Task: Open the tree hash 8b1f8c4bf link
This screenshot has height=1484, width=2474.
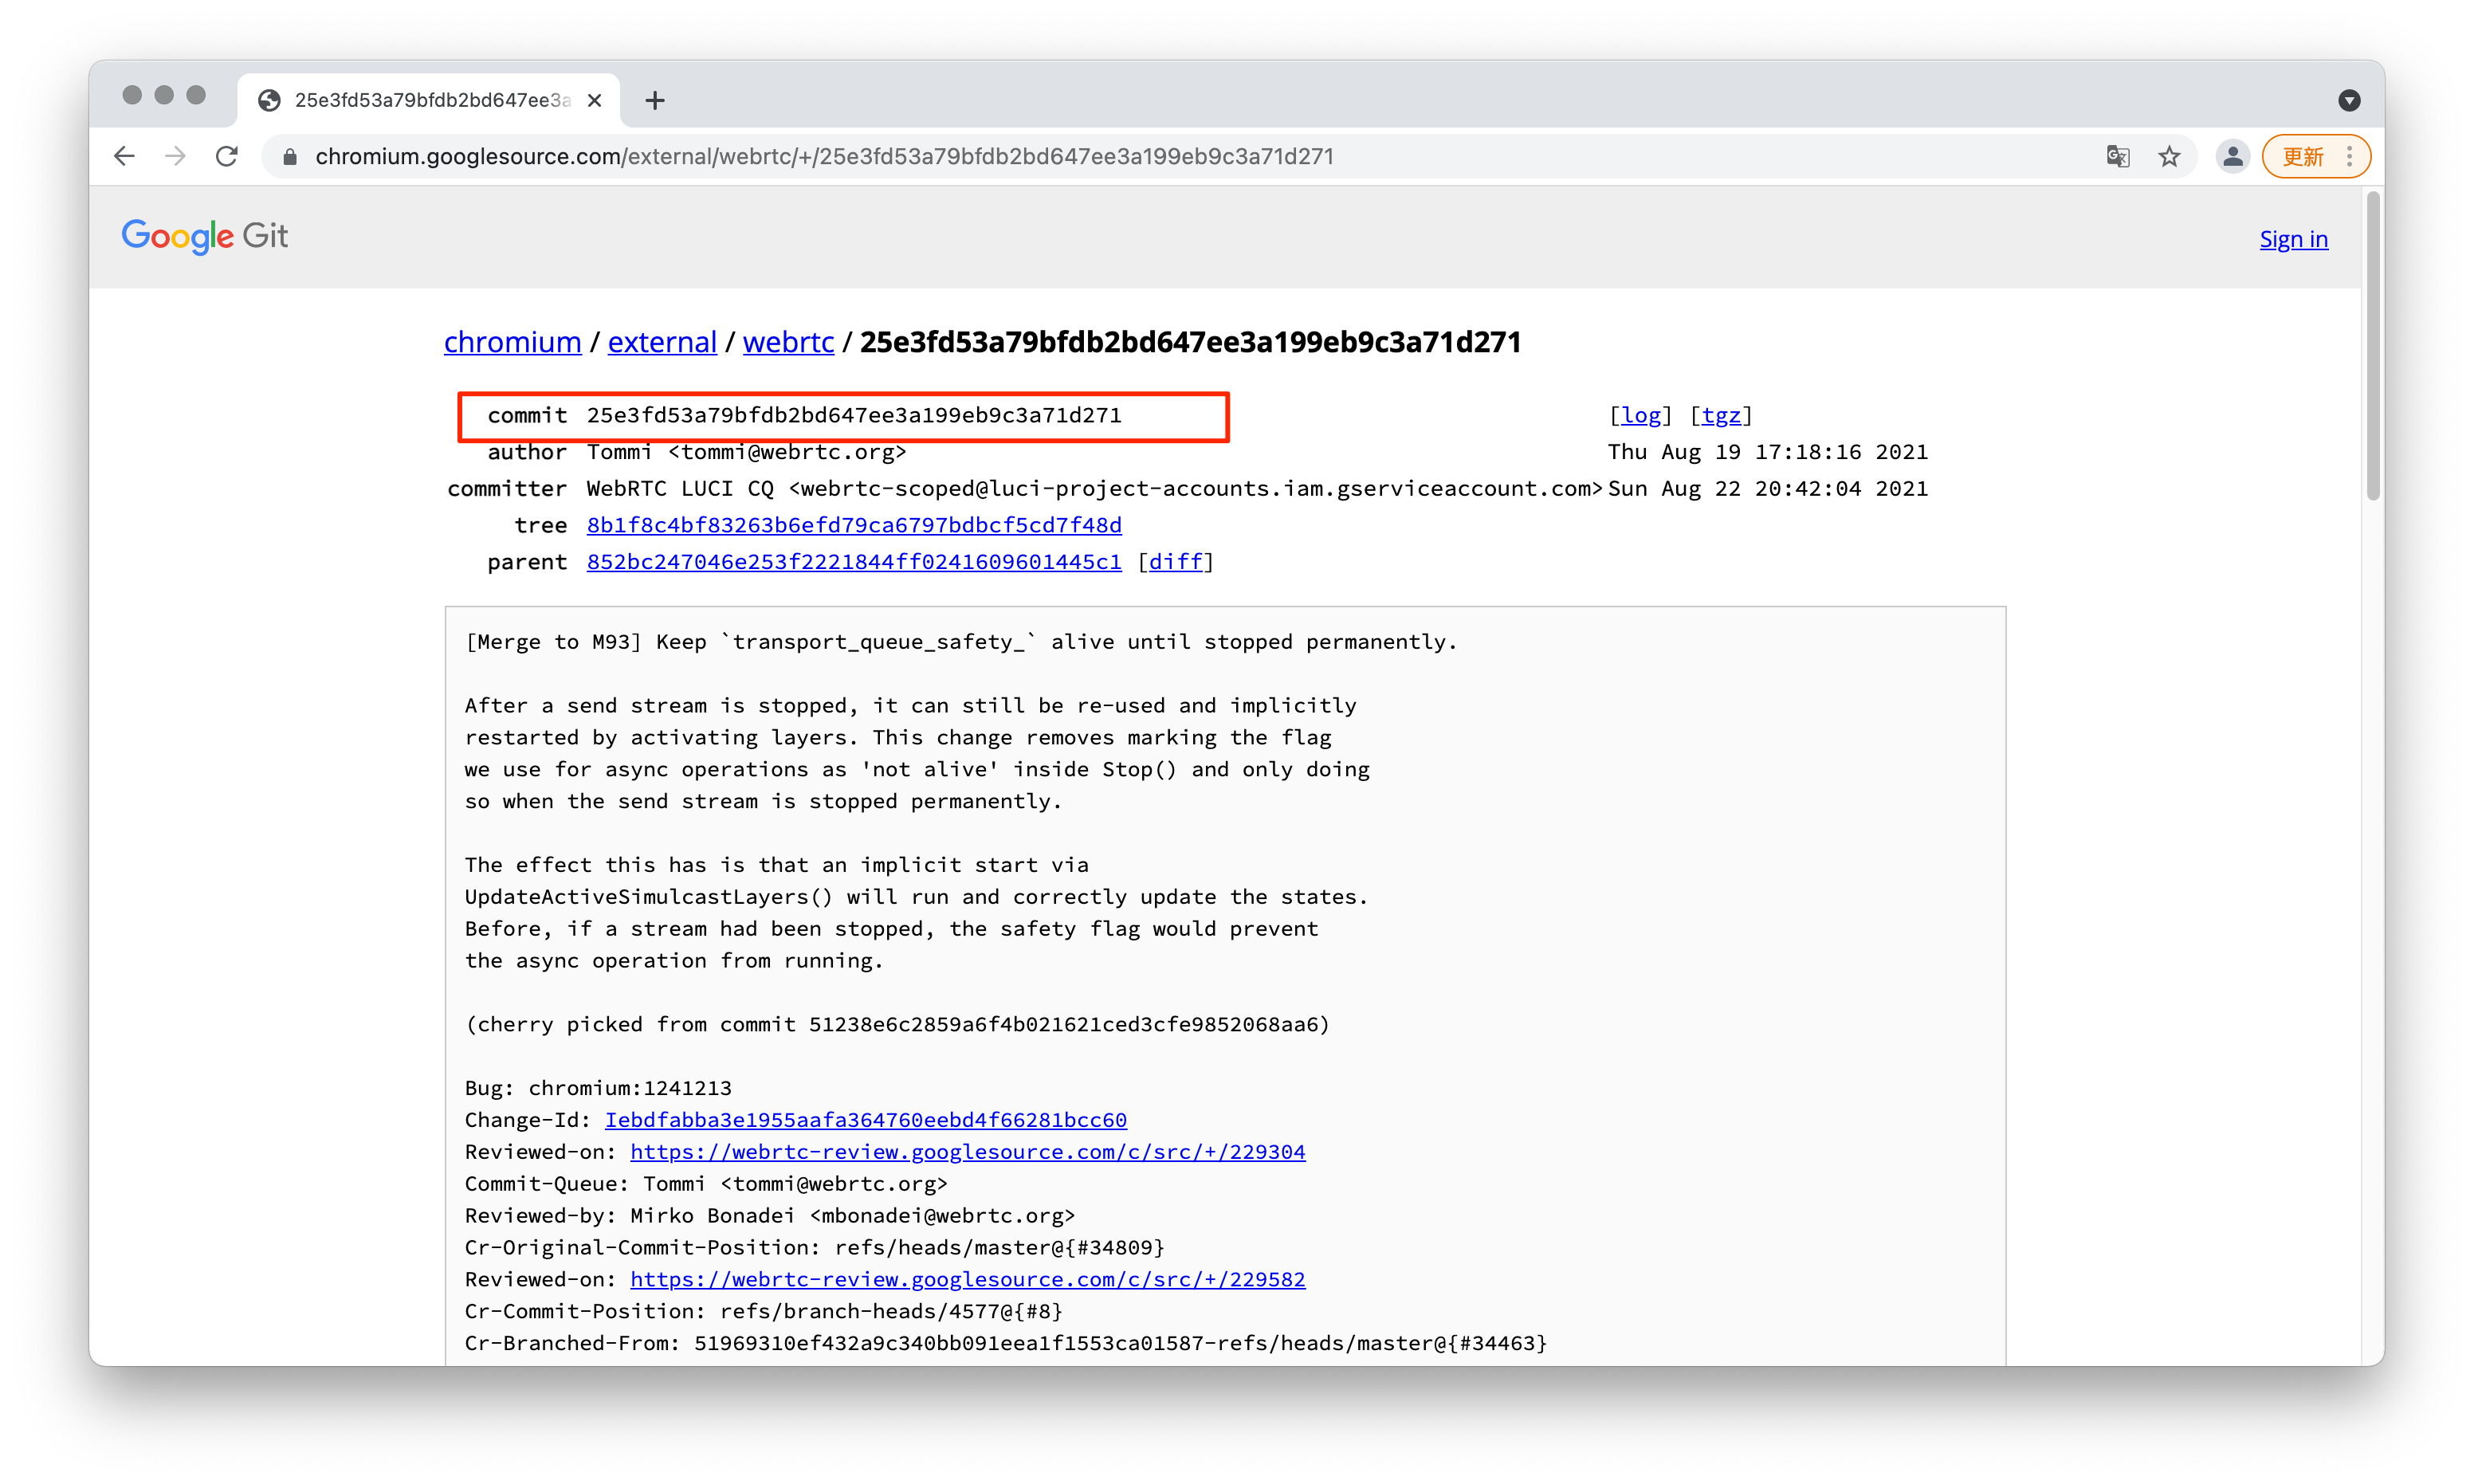Action: [854, 525]
